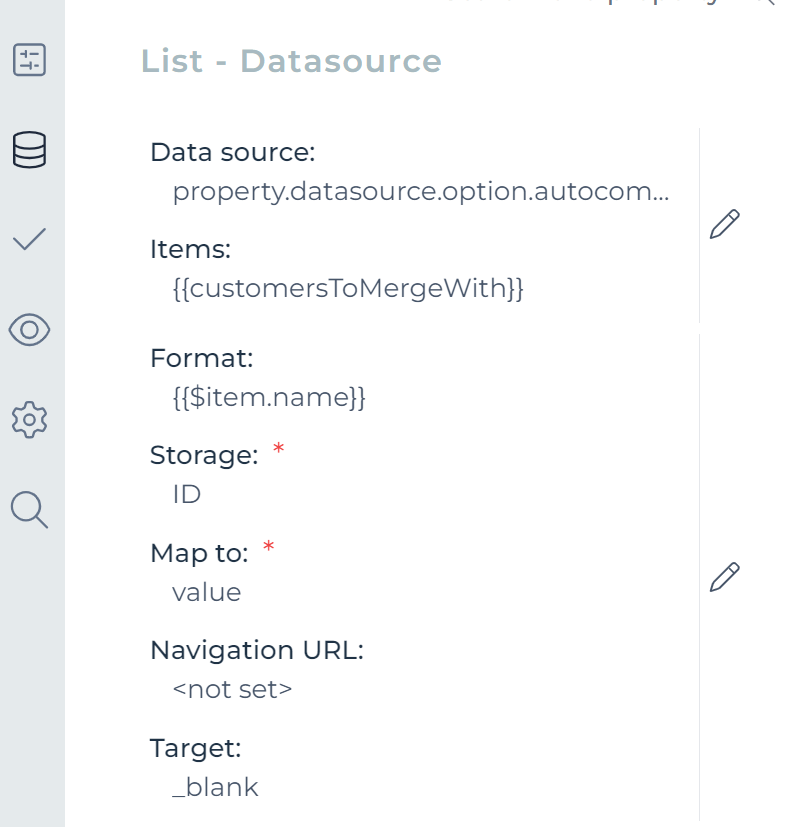Click the required asterisk next to Storage
The height and width of the screenshot is (827, 787).
click(277, 452)
